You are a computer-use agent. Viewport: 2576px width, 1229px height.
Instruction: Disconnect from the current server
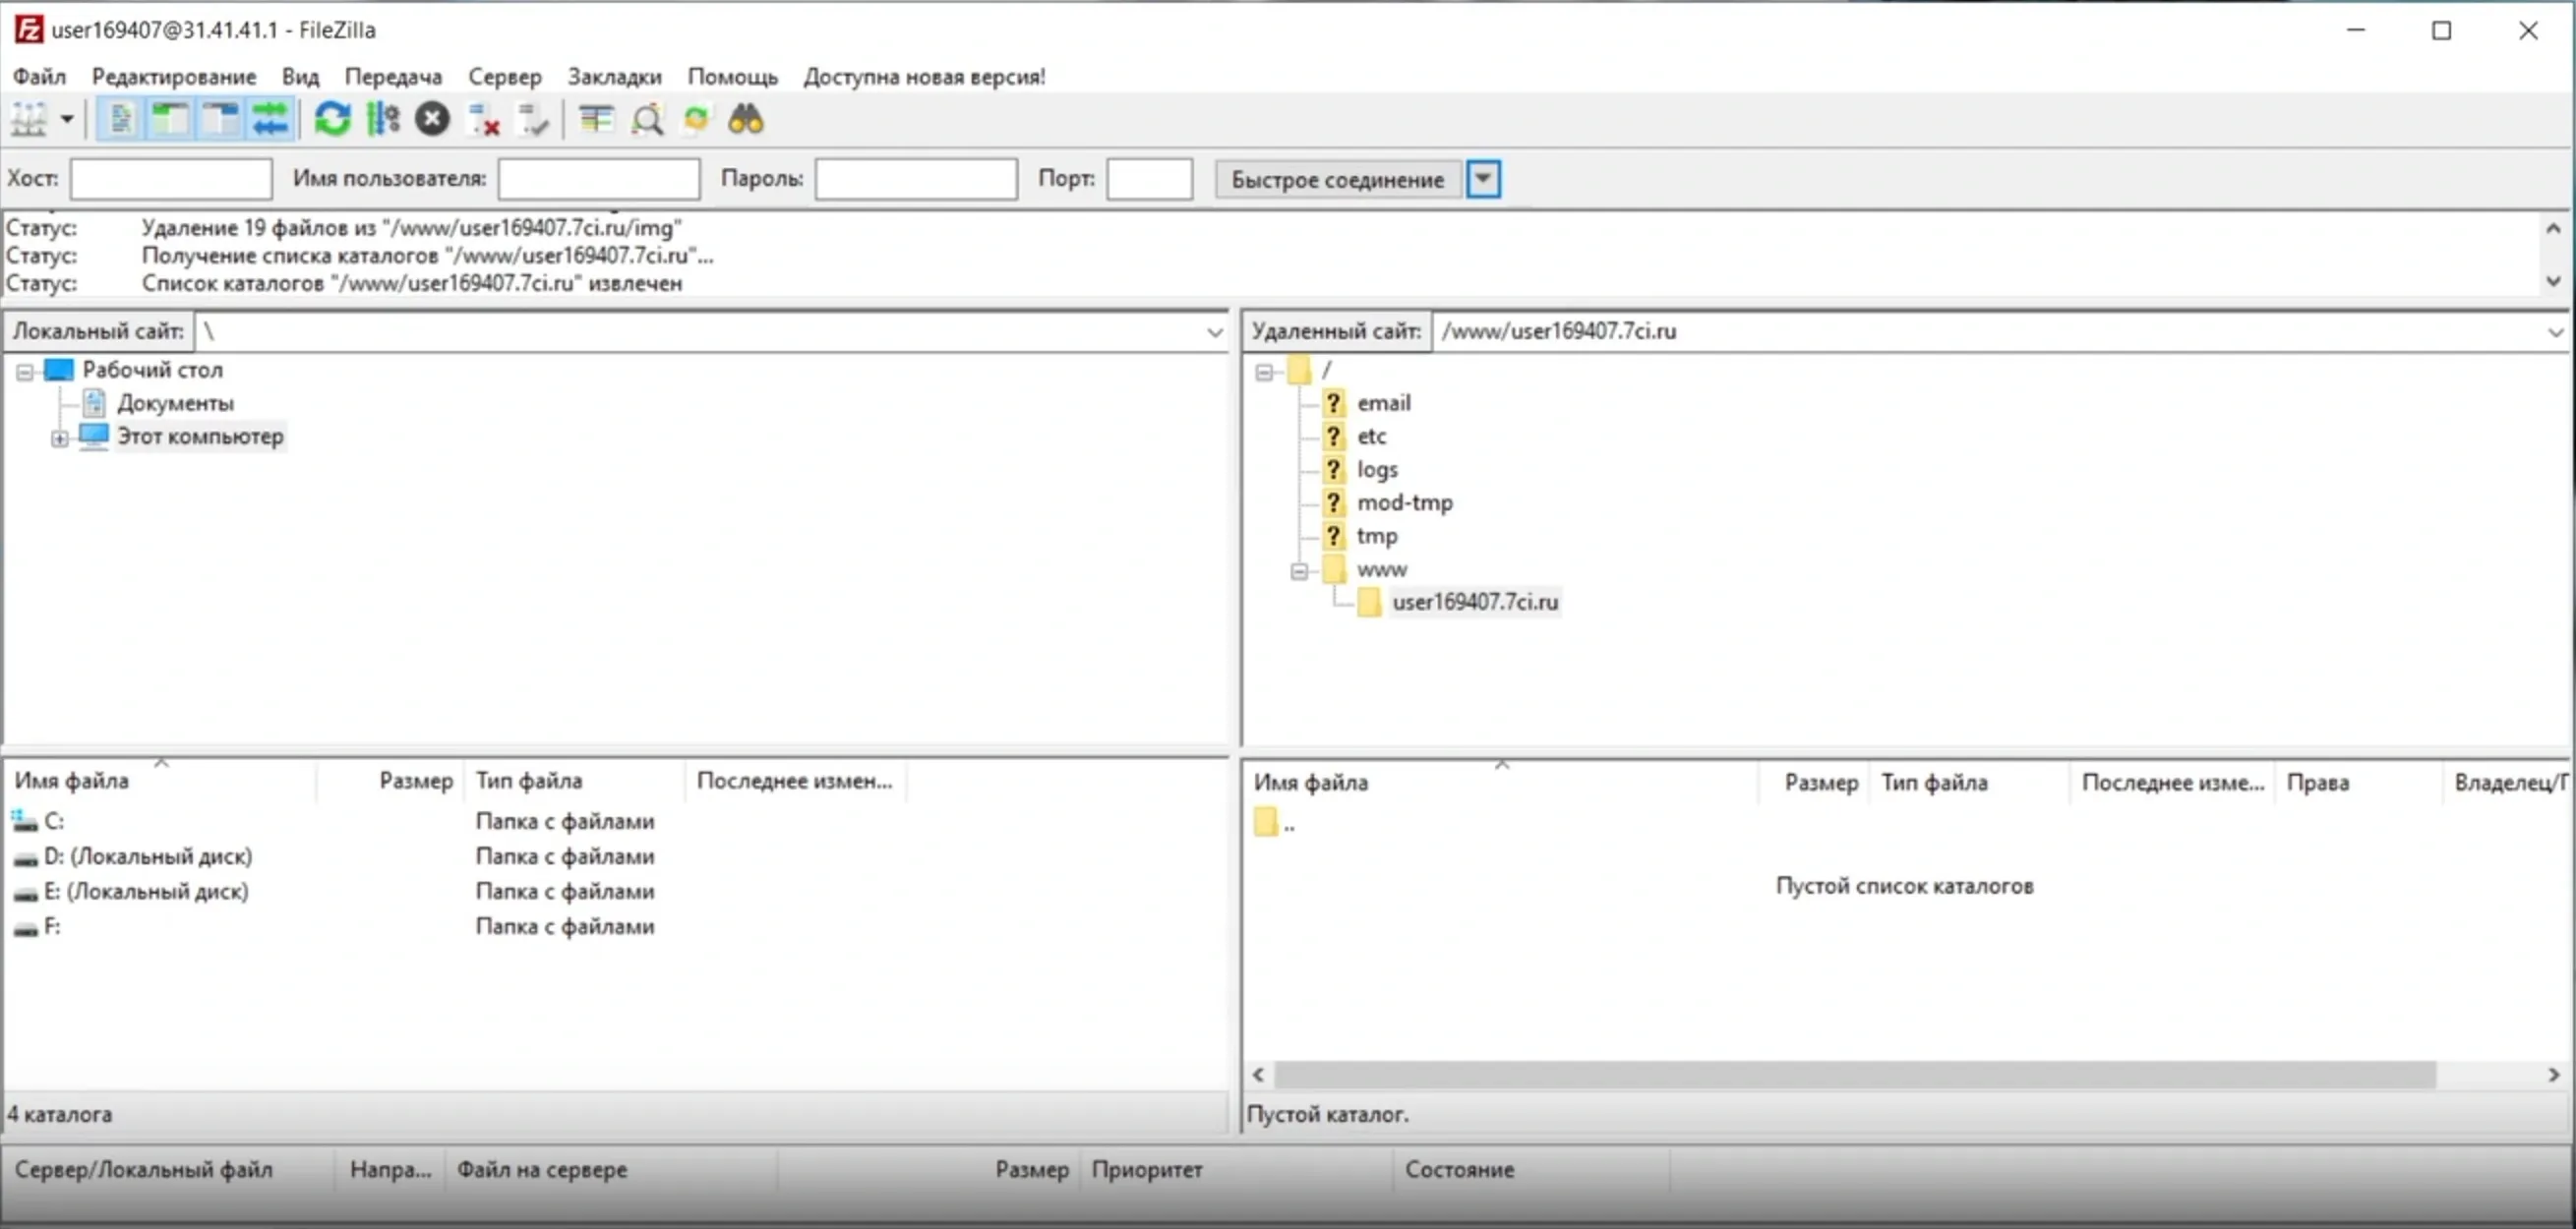(x=484, y=120)
